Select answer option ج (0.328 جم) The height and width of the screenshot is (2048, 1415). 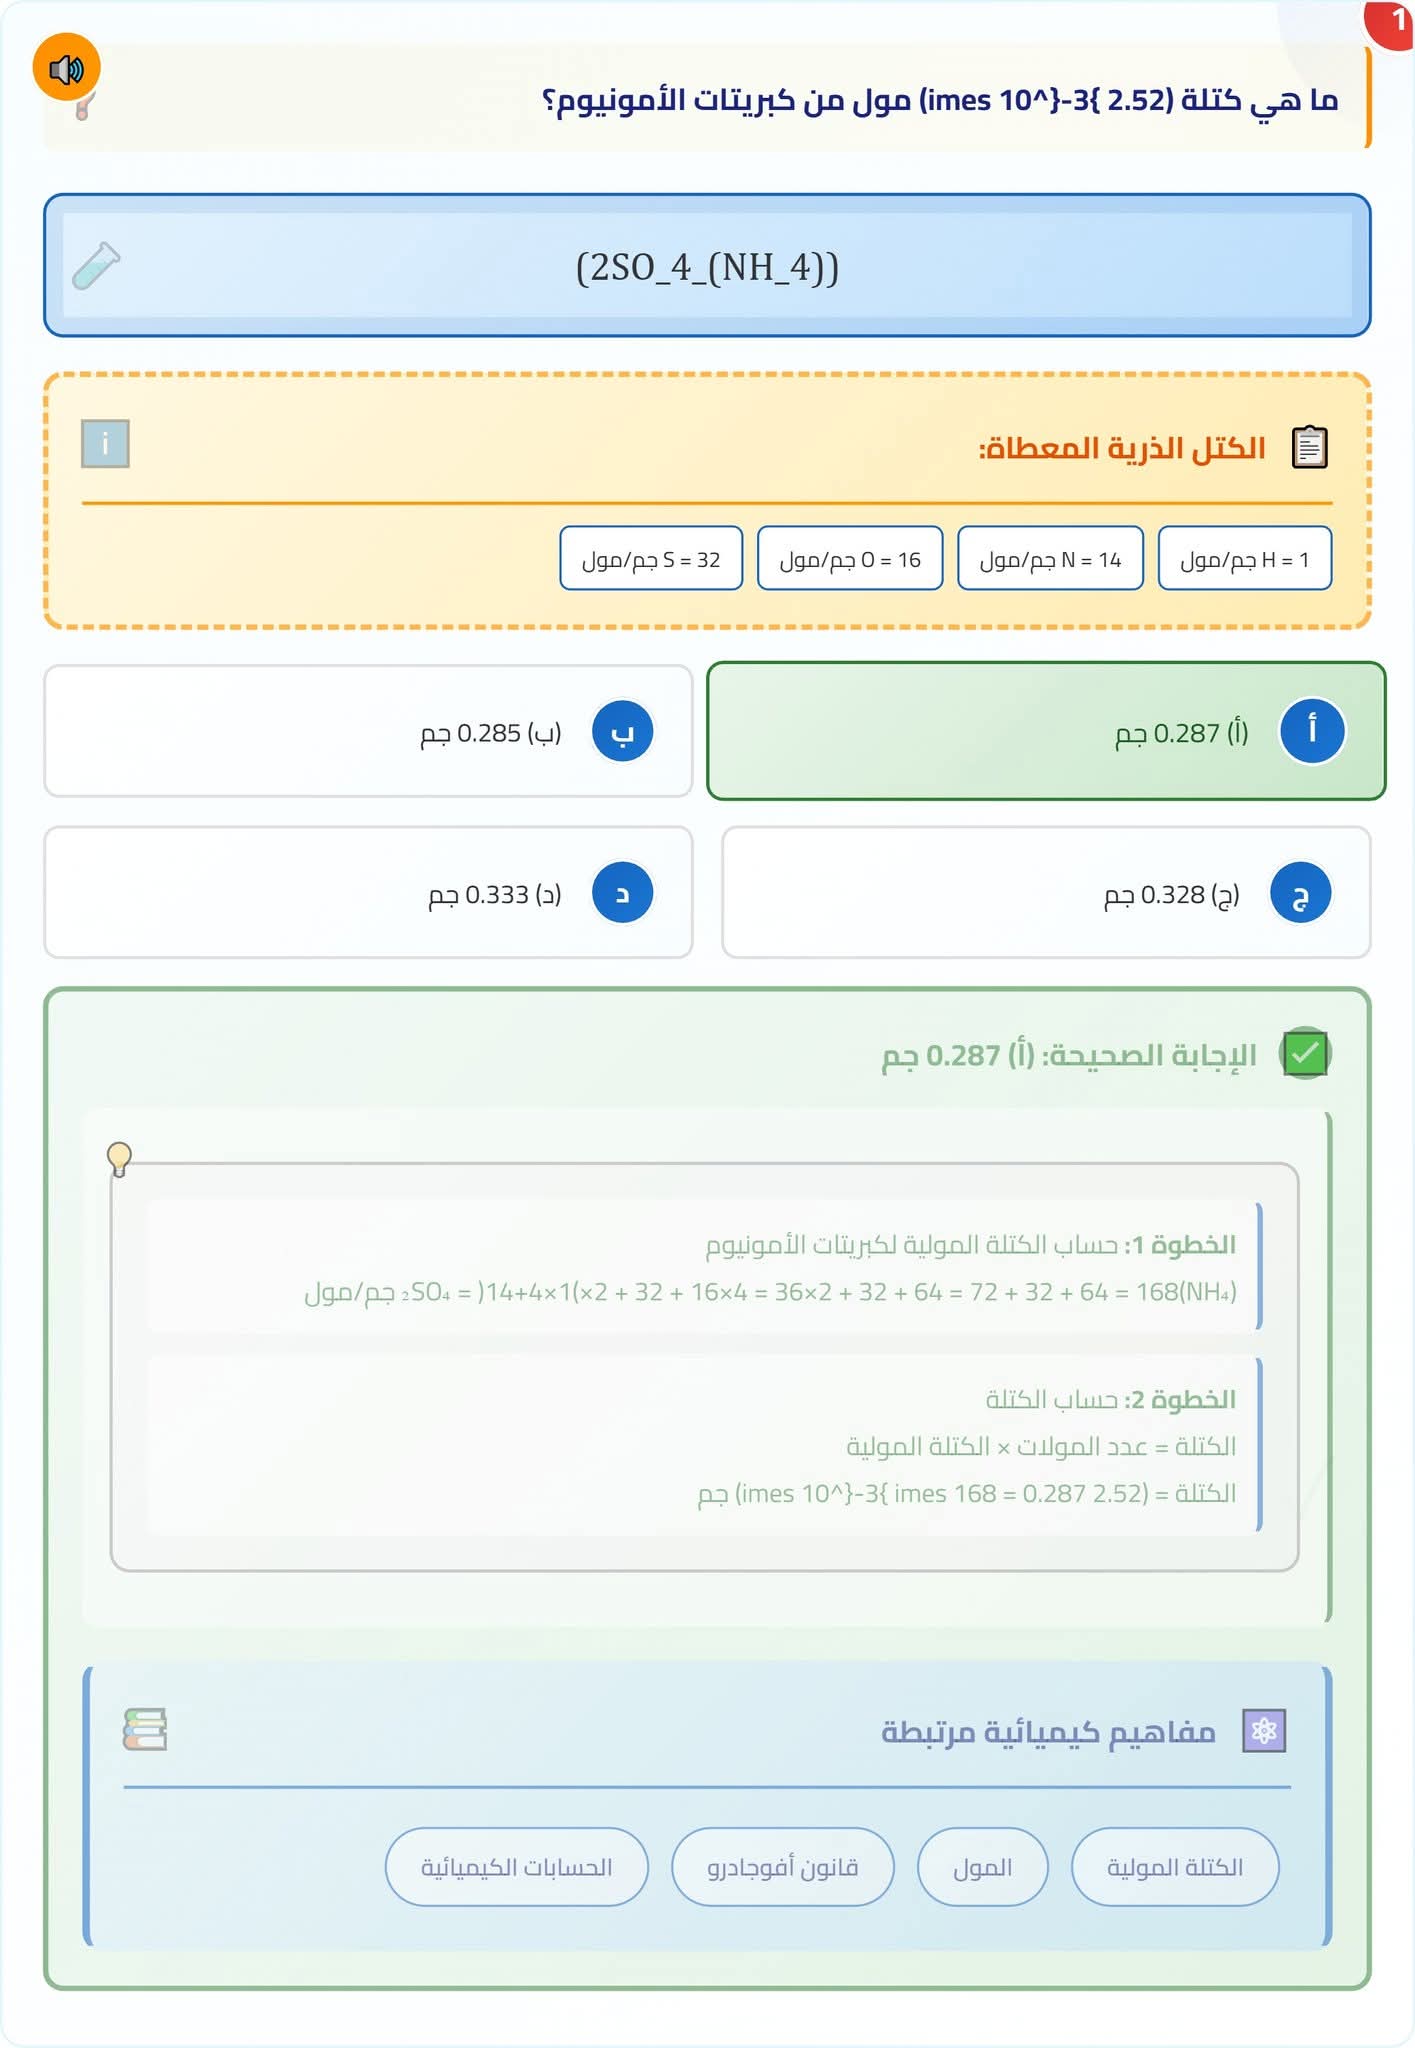coord(1046,892)
